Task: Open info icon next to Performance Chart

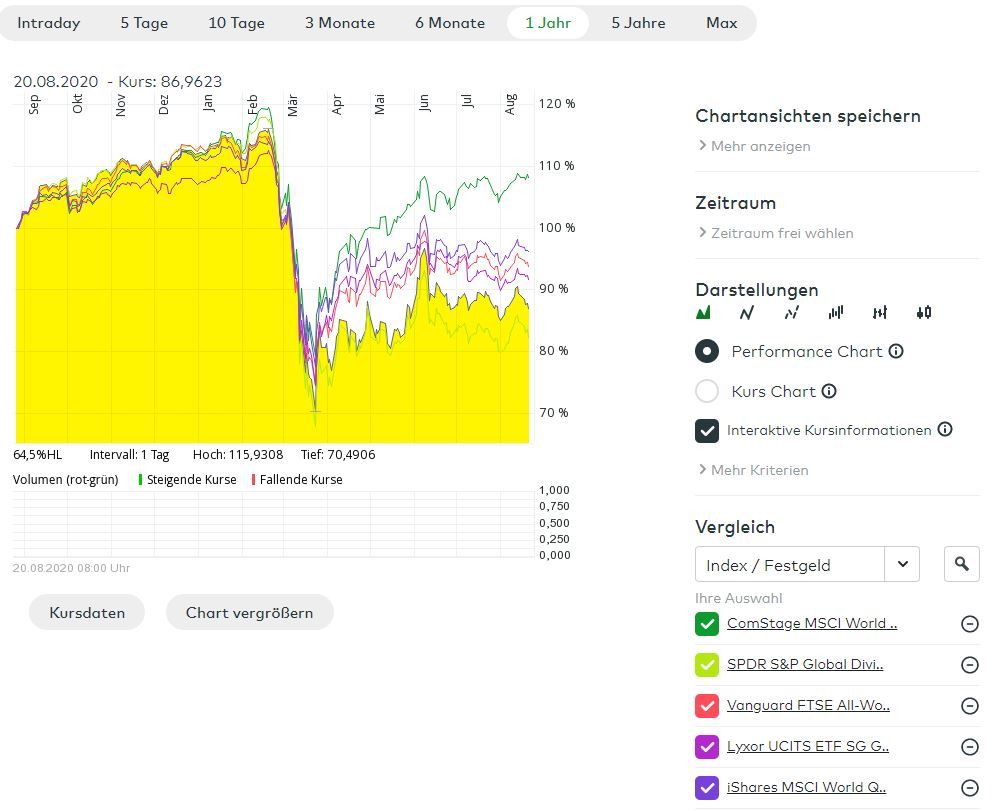Action: (896, 351)
